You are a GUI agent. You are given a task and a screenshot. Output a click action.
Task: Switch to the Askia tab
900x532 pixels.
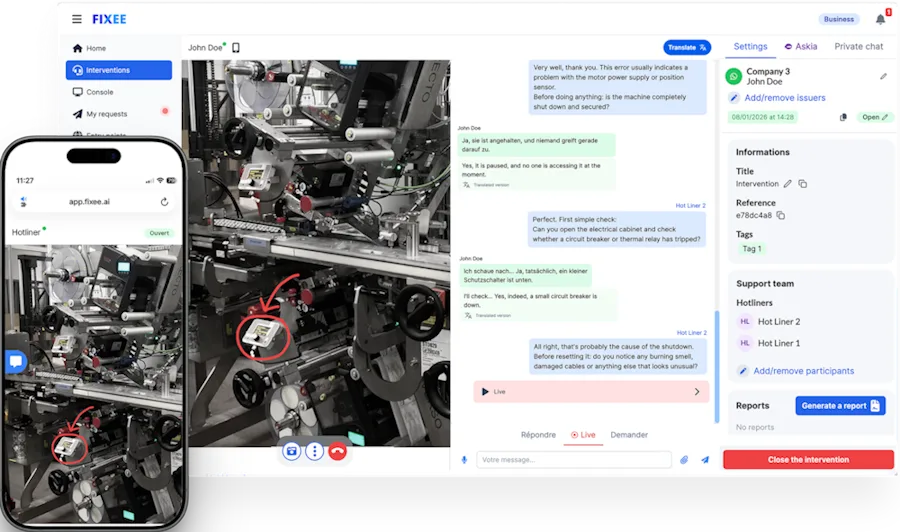pos(801,46)
